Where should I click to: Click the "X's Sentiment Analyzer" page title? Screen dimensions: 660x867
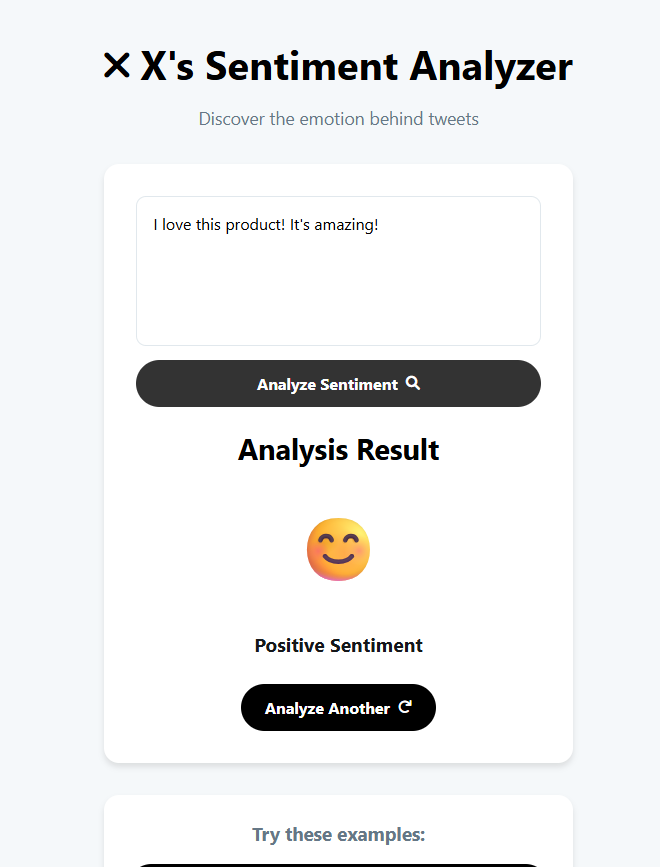click(356, 67)
